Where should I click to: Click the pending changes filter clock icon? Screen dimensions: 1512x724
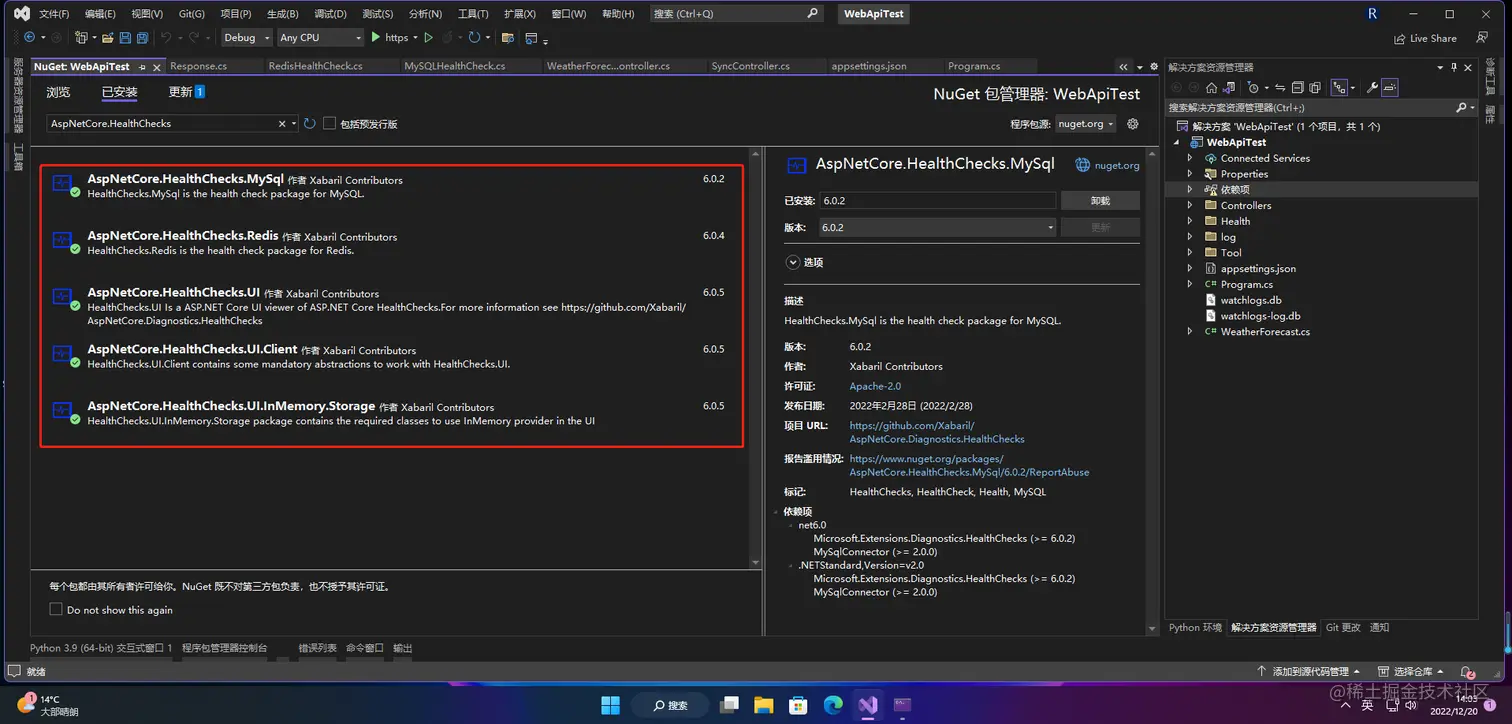click(1253, 88)
